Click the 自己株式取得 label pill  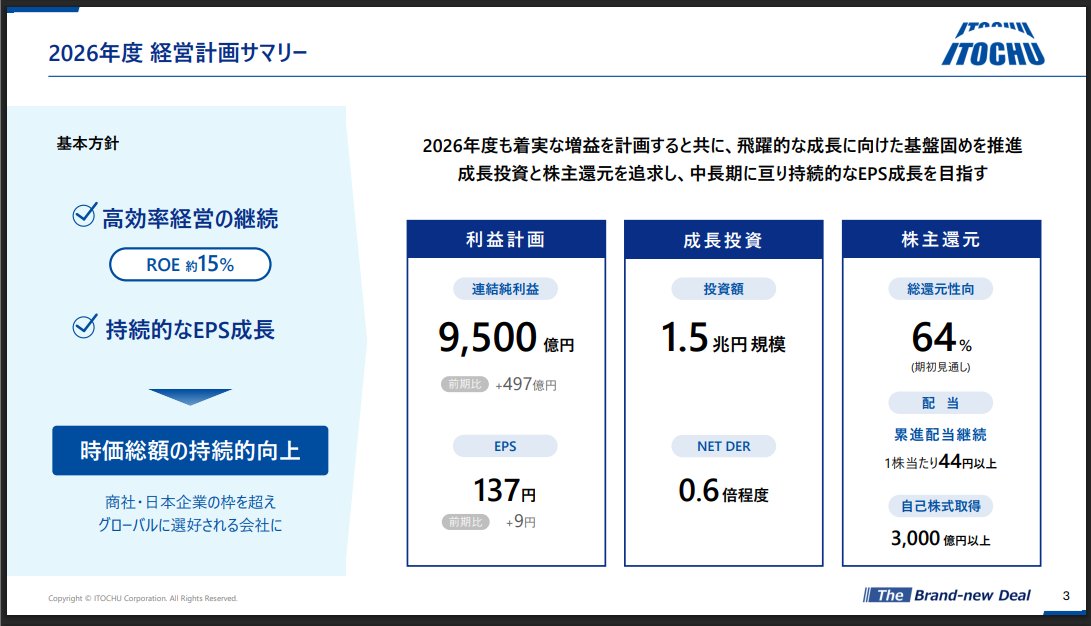point(941,506)
